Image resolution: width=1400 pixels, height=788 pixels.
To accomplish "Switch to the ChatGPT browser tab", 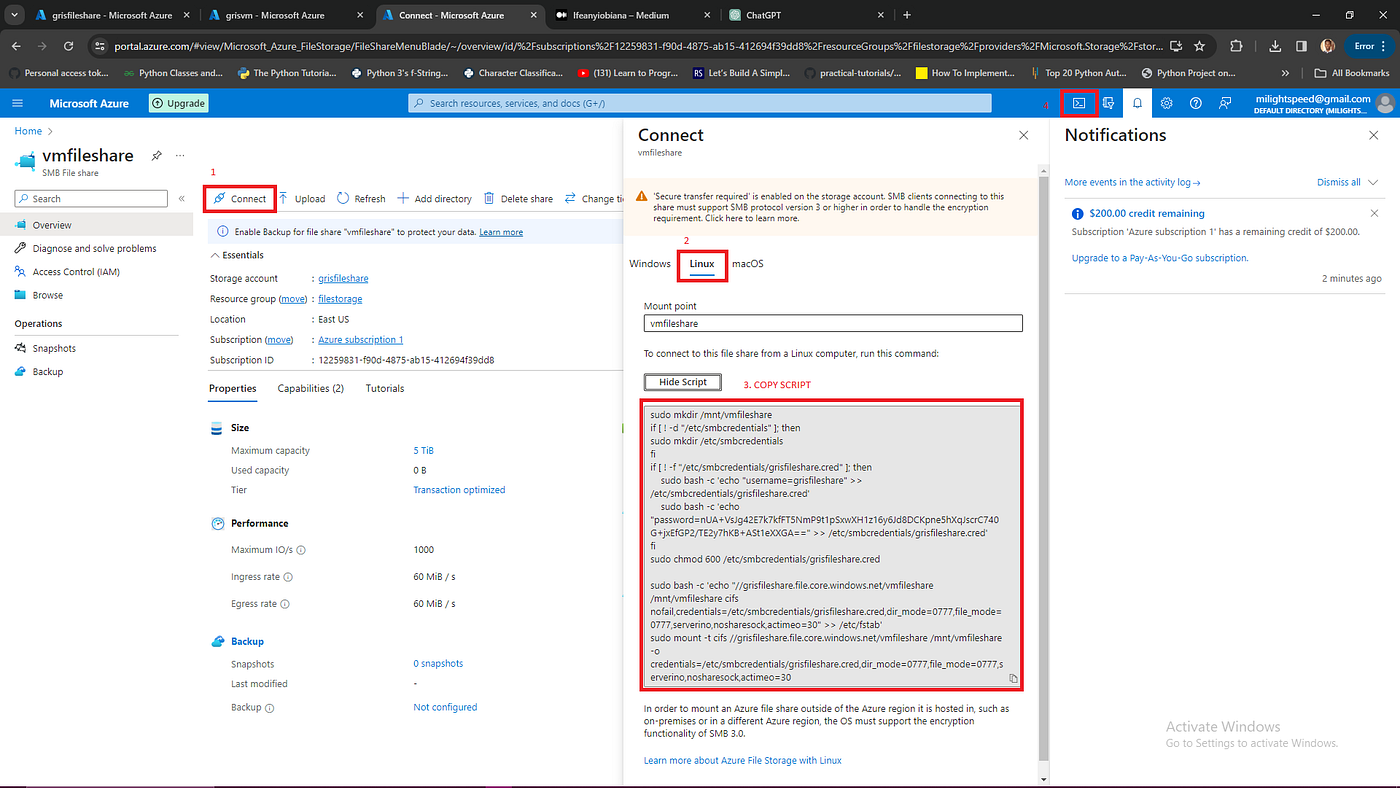I will (x=805, y=15).
